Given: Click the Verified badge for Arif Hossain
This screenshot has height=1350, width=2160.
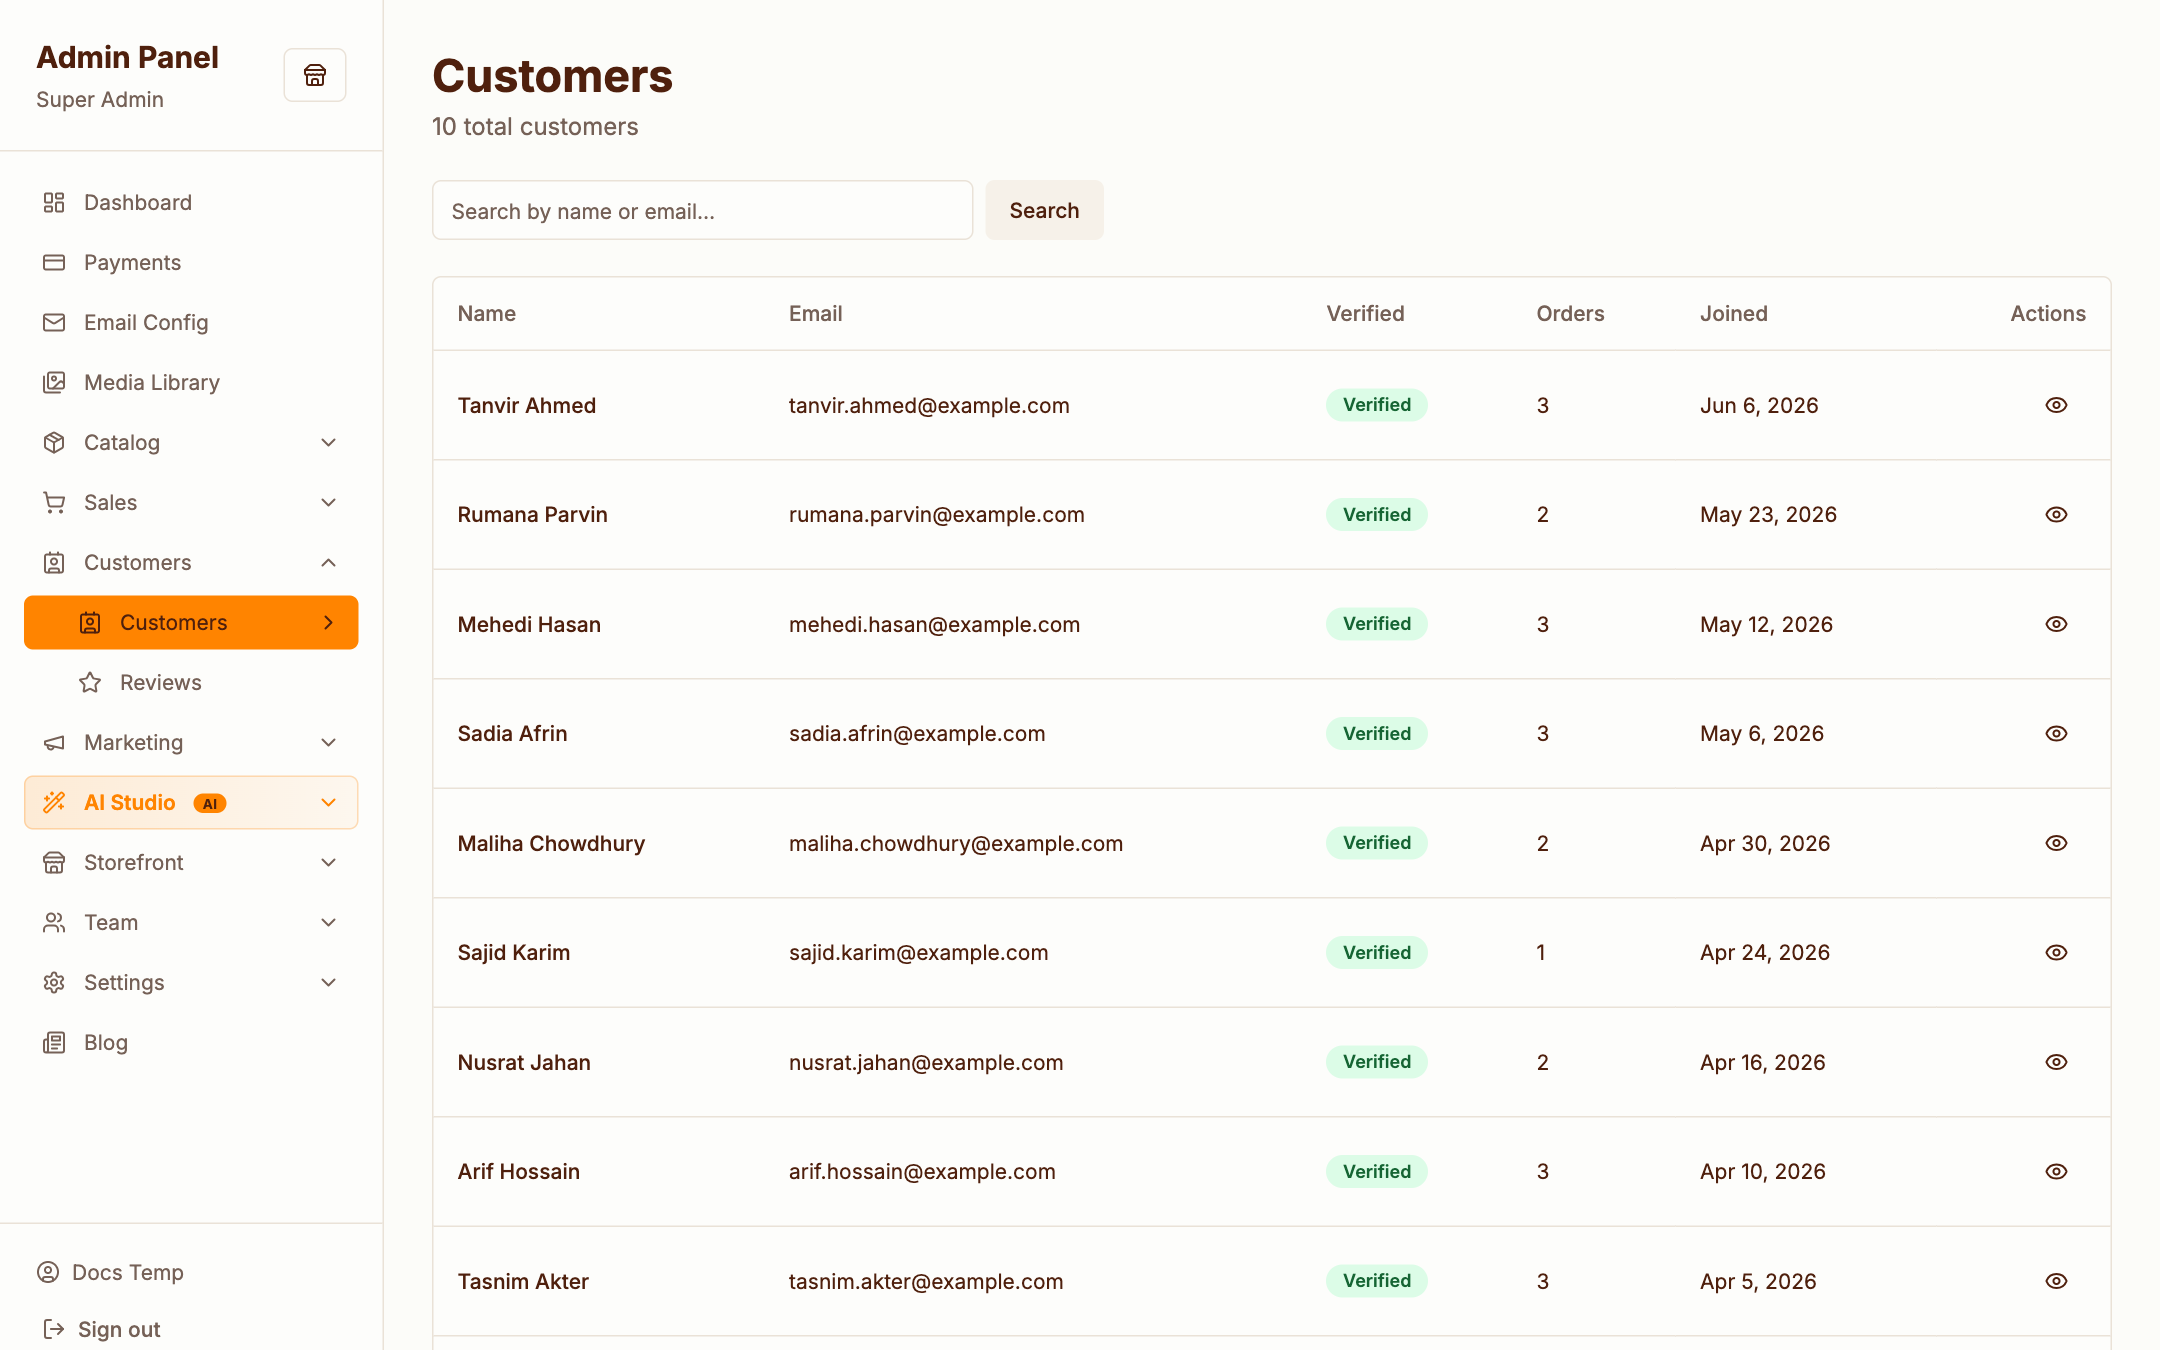Looking at the screenshot, I should click(x=1376, y=1172).
